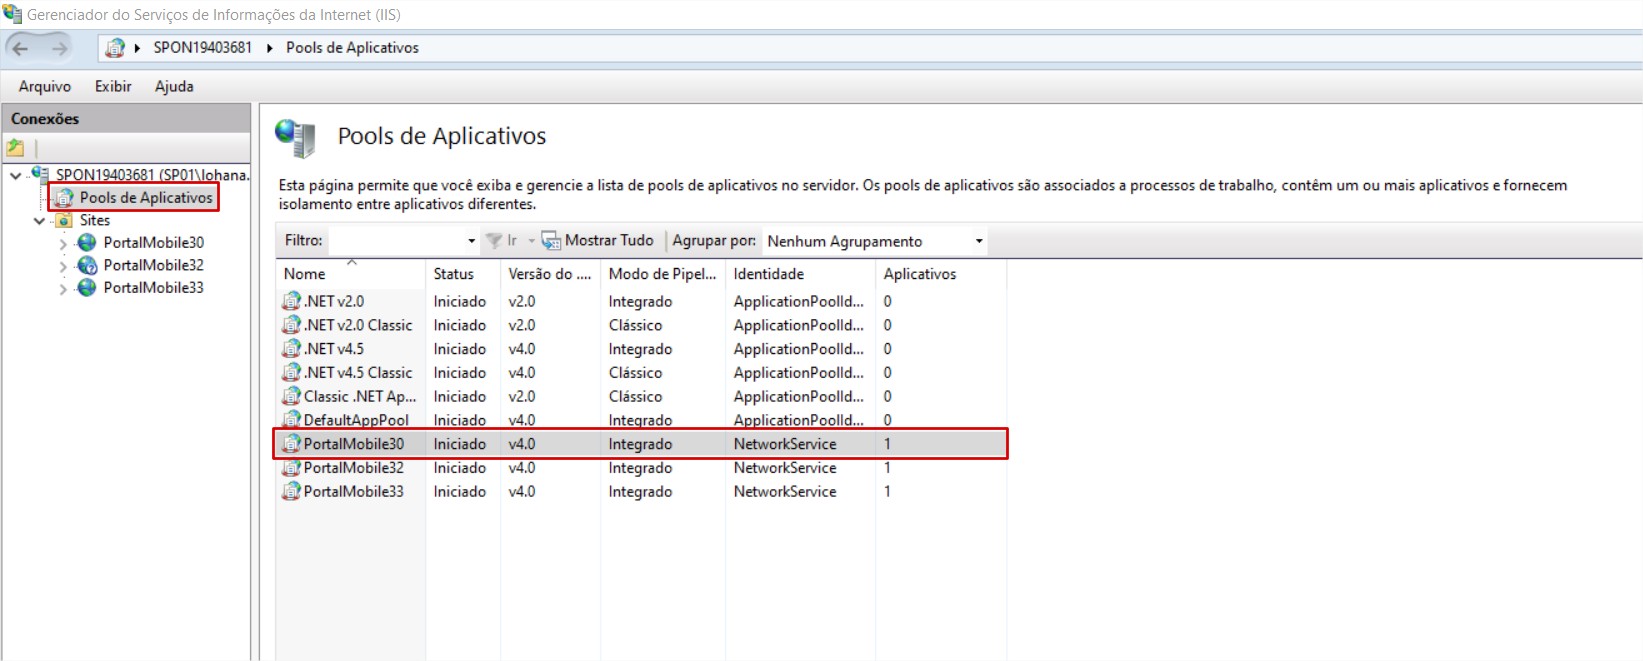Click the connect icon under Conexões
The width and height of the screenshot is (1643, 661).
pyautogui.click(x=16, y=148)
